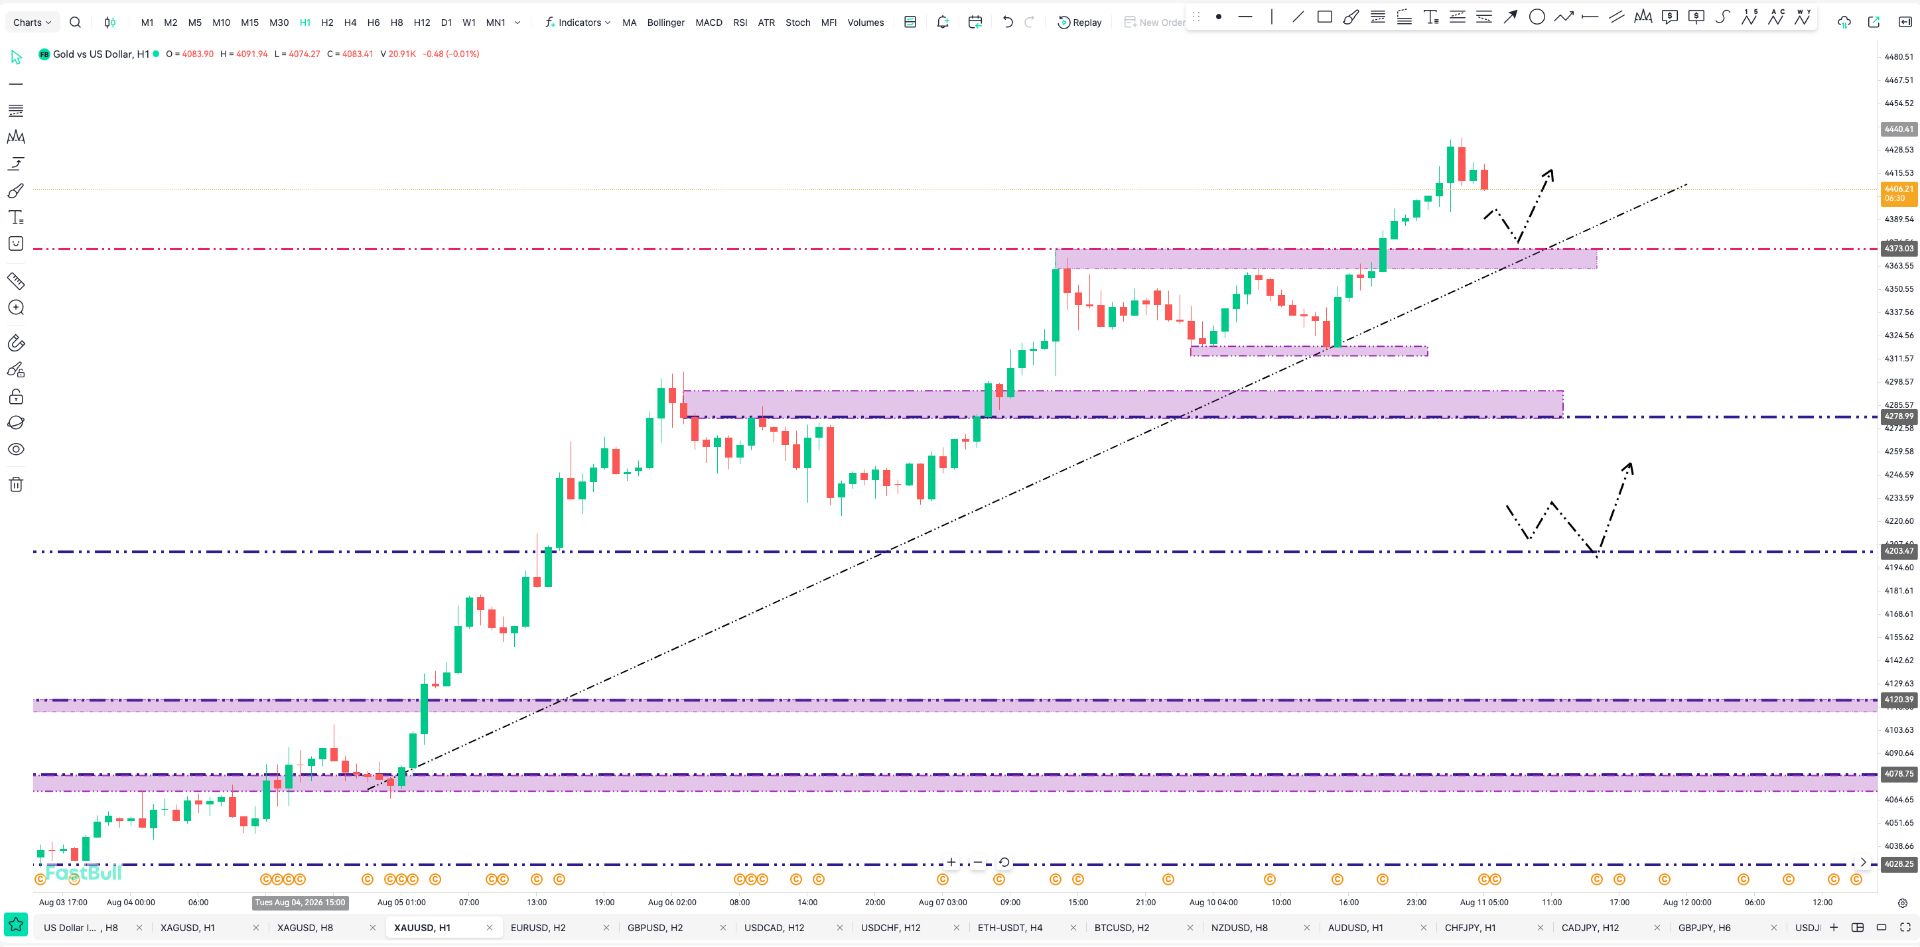Switch to the BTCUSD, H2 tab
The width and height of the screenshot is (1920, 947).
point(1122,928)
